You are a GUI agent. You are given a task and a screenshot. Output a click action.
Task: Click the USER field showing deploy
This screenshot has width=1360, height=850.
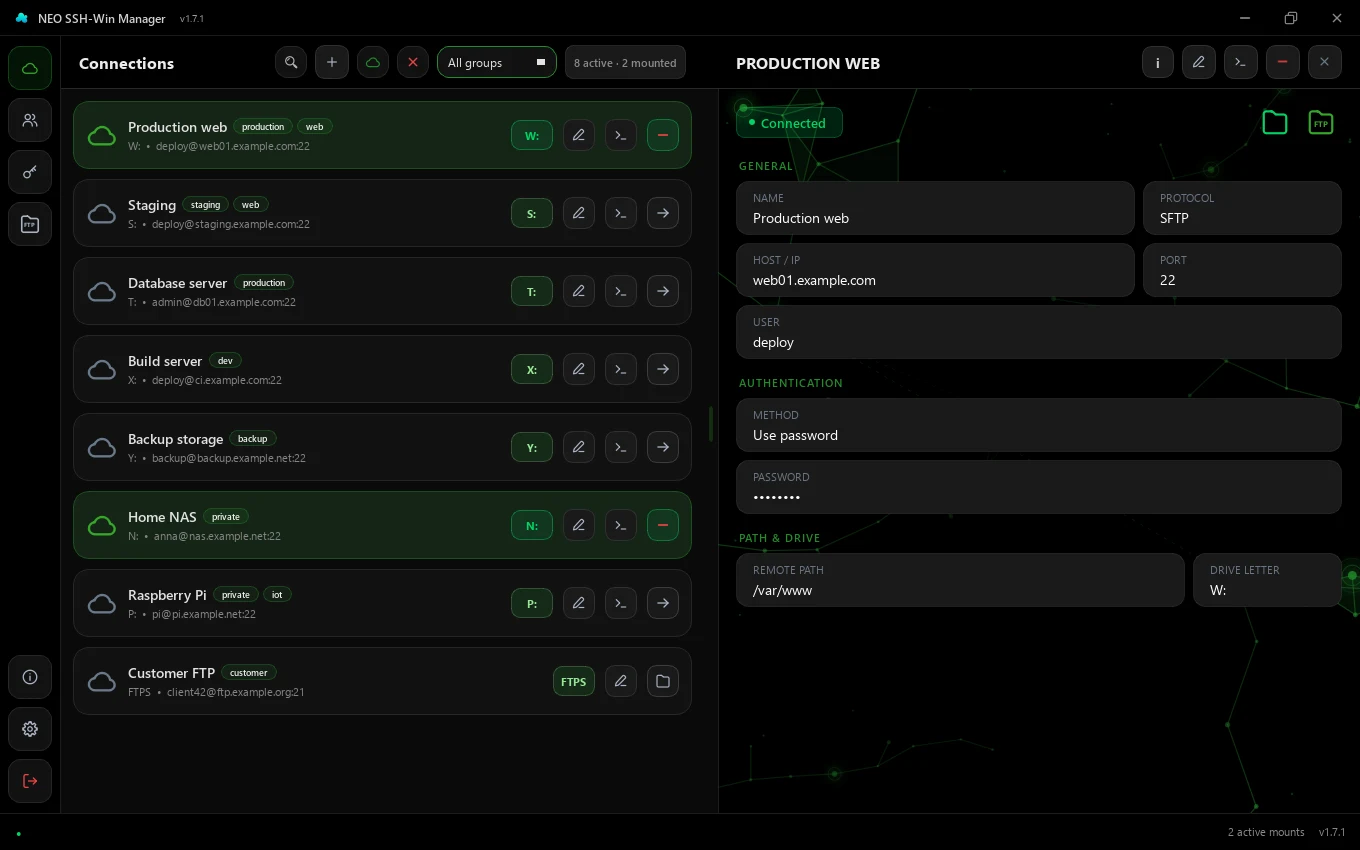point(1039,332)
